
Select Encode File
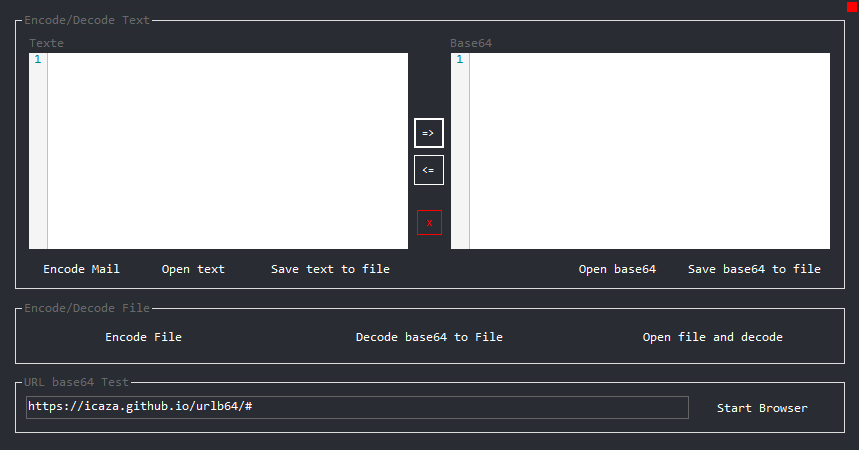point(143,337)
